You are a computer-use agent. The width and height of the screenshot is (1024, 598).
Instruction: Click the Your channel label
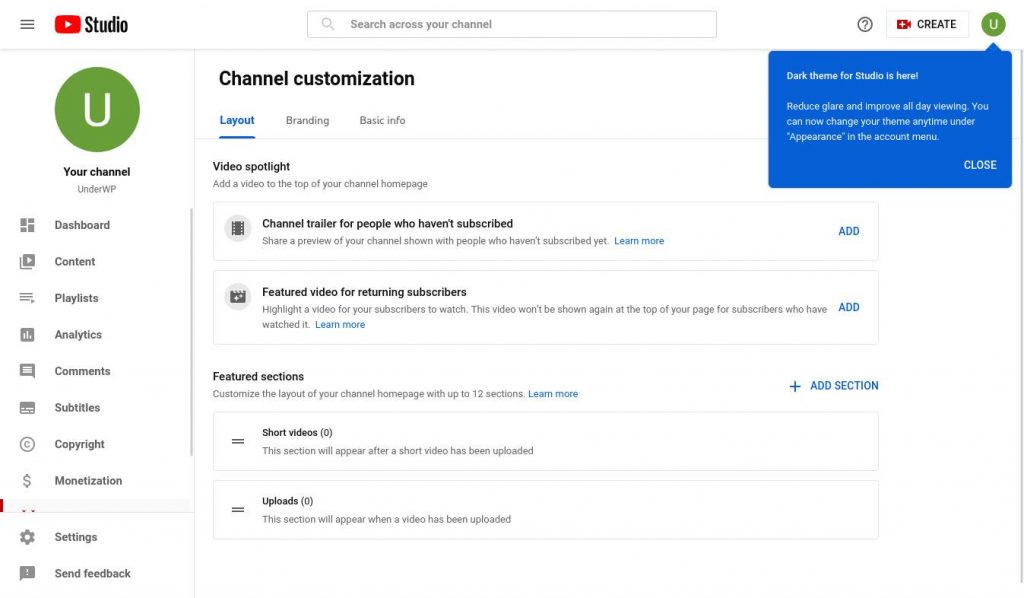97,172
